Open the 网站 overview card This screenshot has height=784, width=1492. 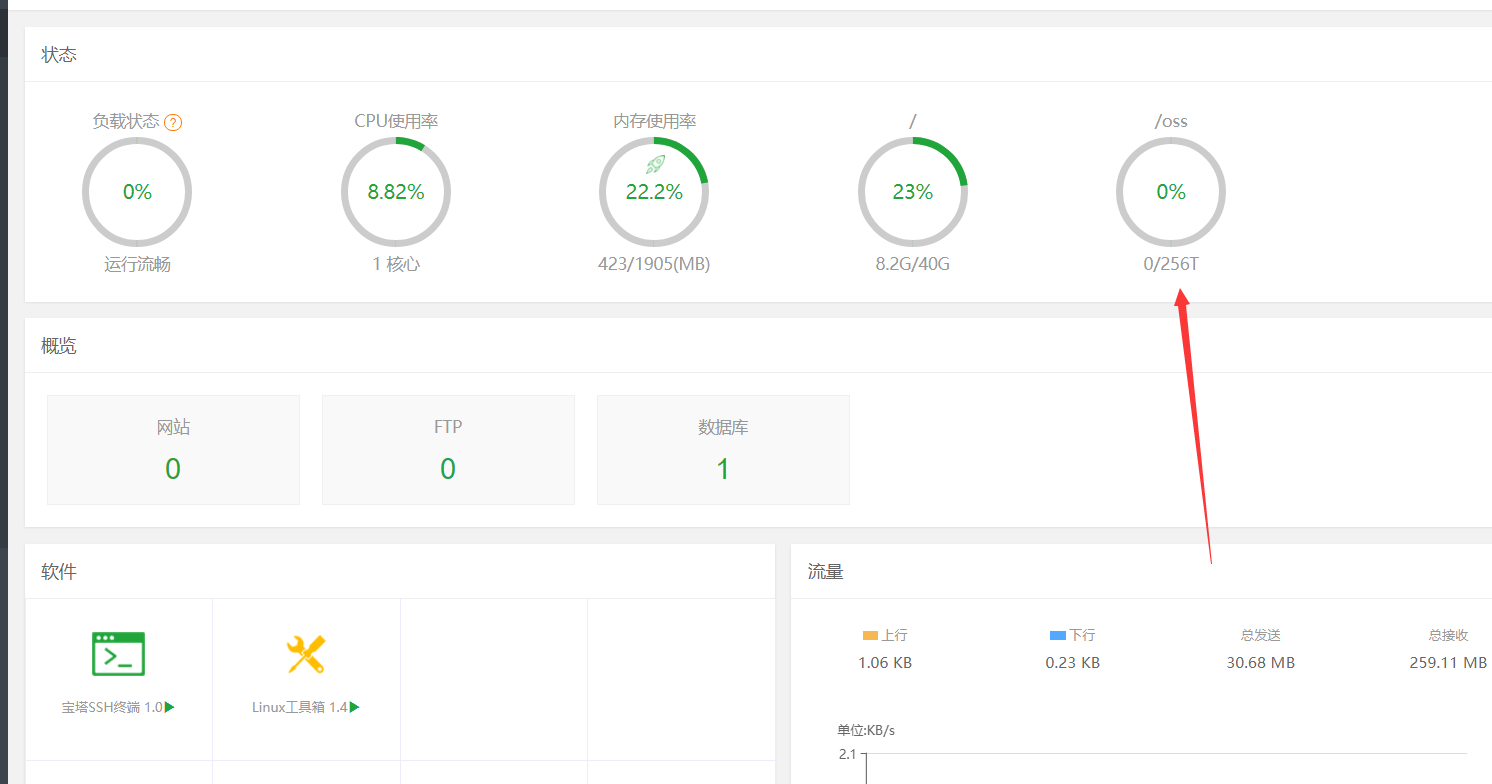[173, 450]
